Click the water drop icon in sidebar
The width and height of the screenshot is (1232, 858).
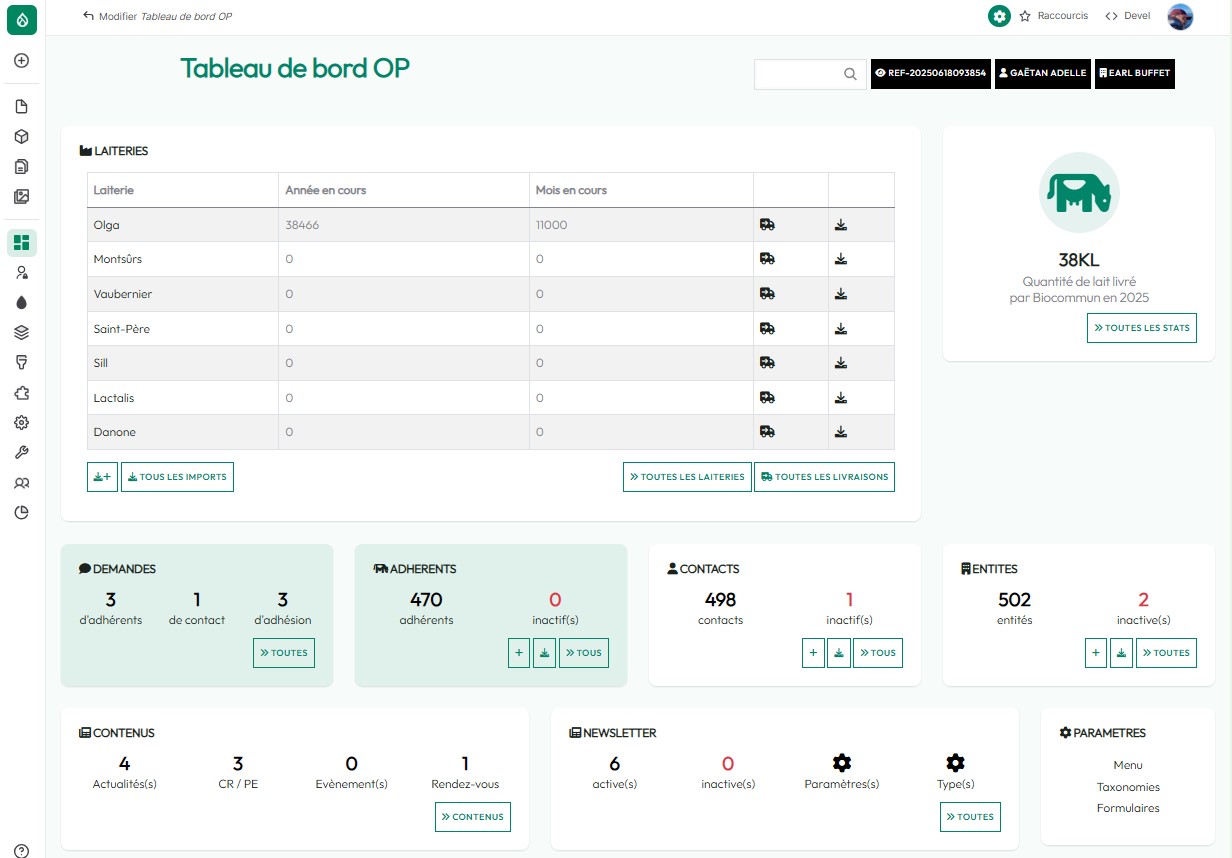[22, 302]
